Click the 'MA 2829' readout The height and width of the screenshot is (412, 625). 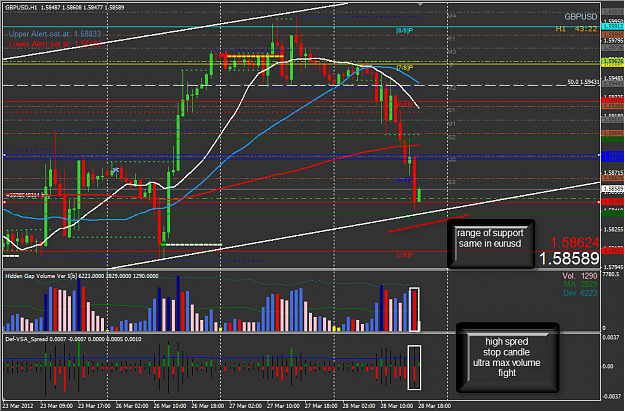[x=580, y=284]
